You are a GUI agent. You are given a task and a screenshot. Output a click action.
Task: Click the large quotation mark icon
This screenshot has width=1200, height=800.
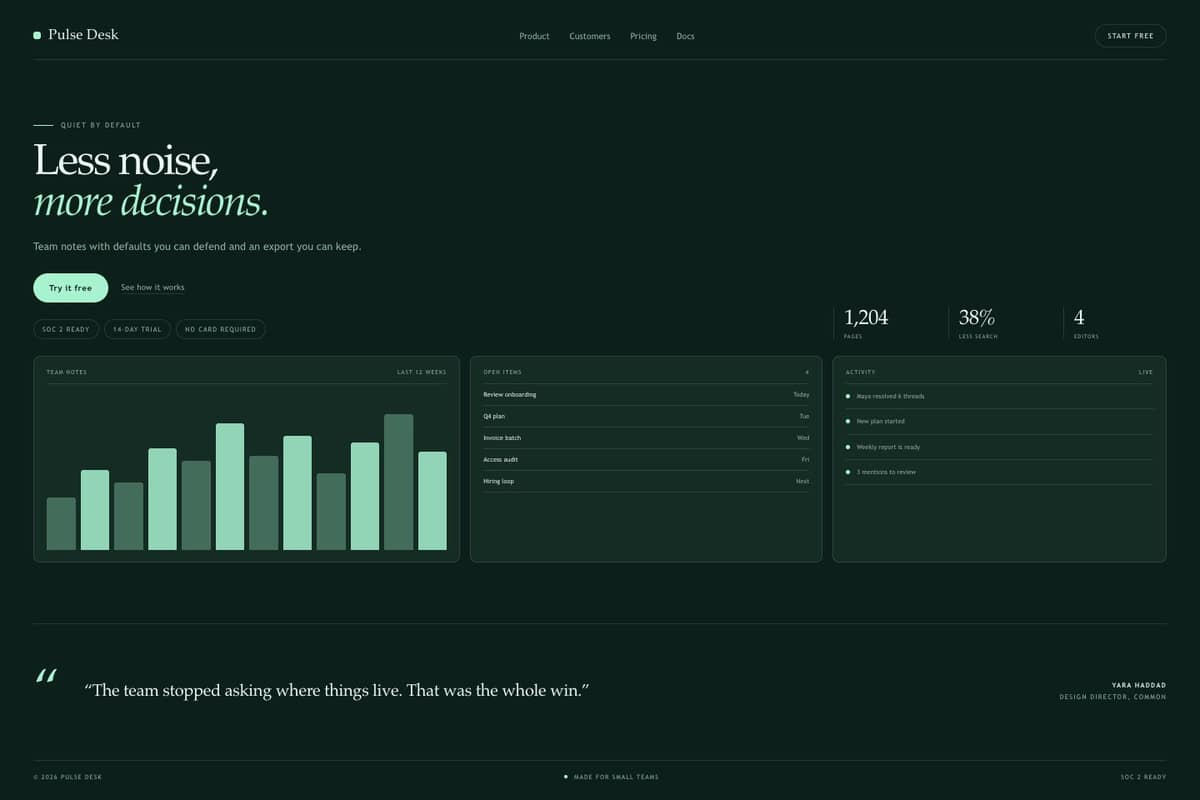point(45,676)
